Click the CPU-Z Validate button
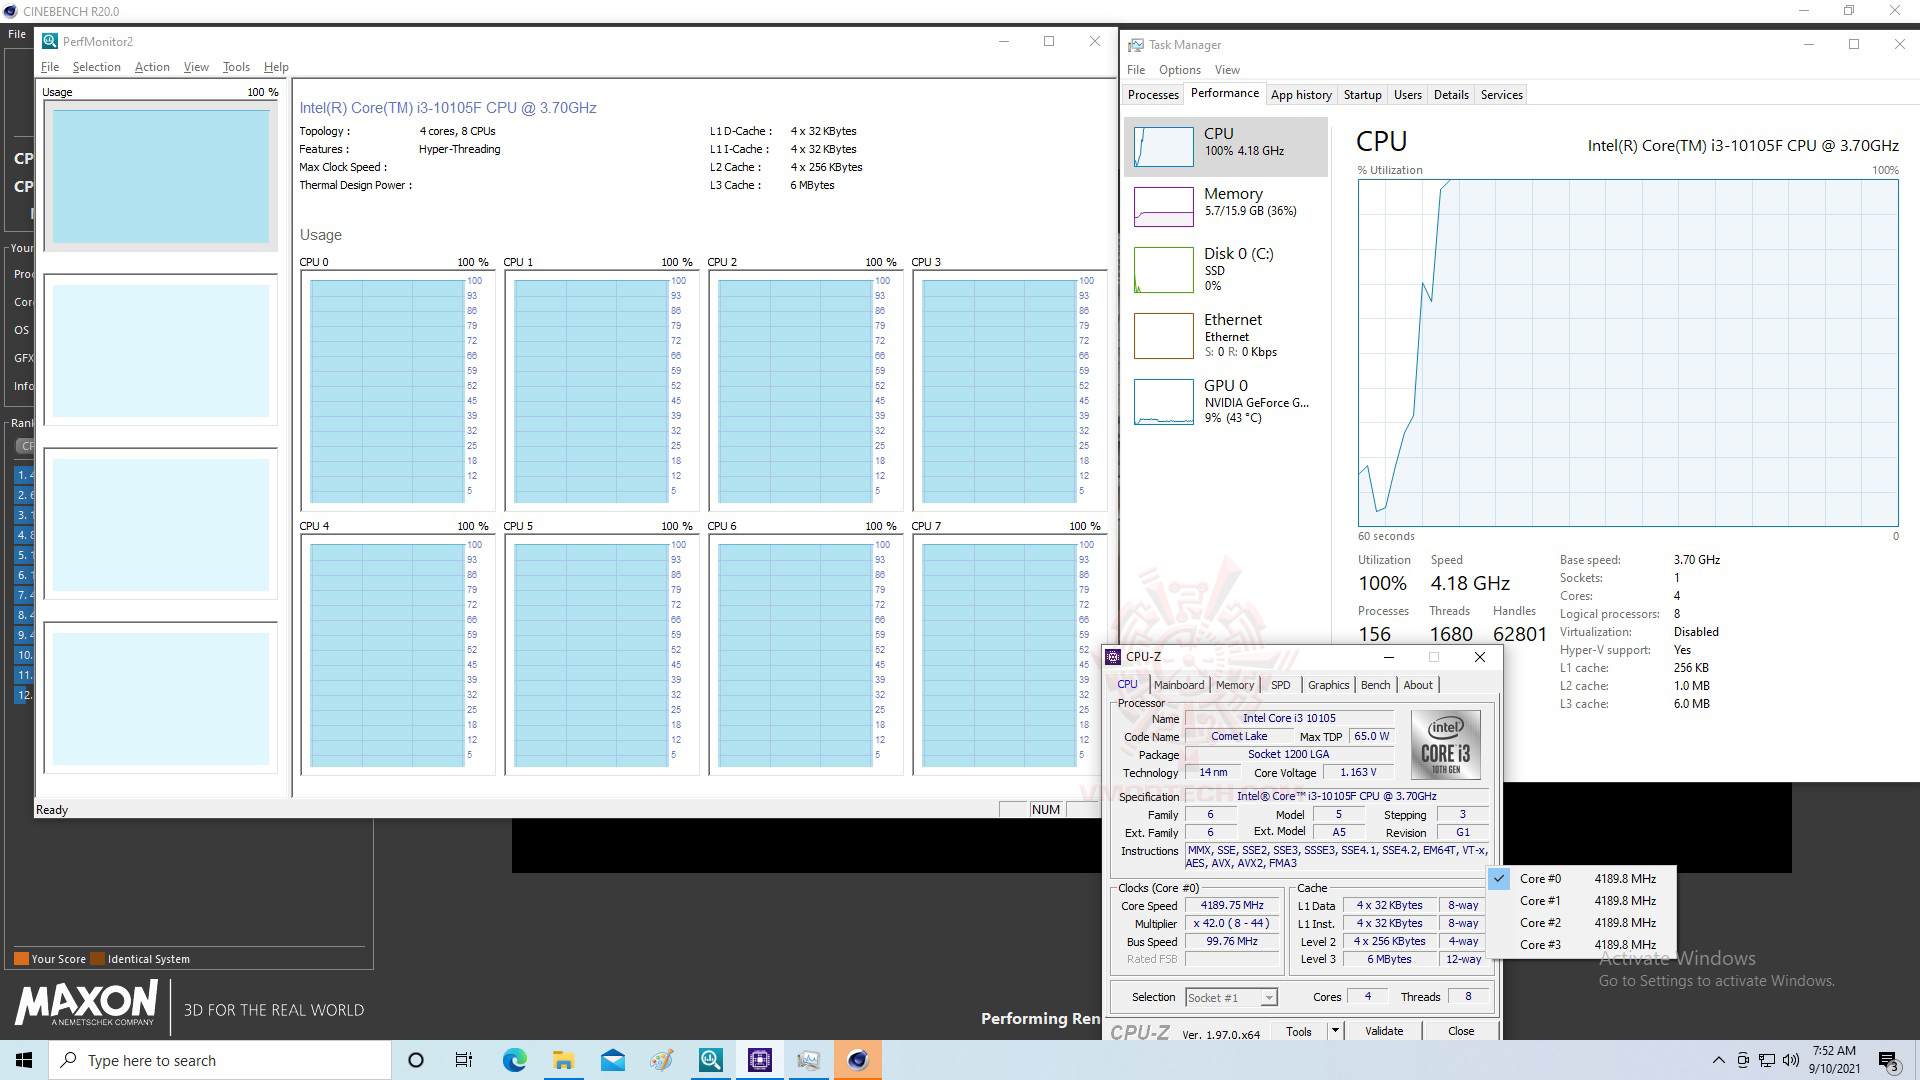This screenshot has width=1920, height=1080. [1383, 1031]
